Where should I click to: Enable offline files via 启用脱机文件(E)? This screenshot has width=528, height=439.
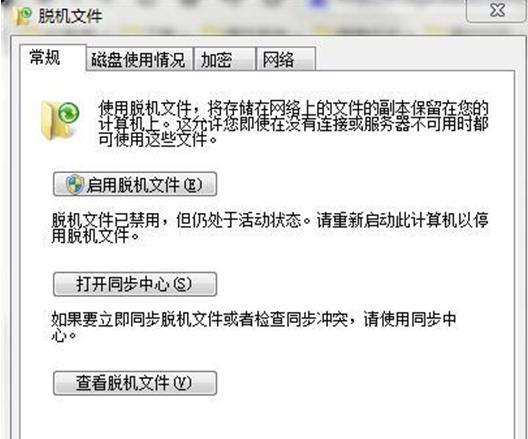tap(135, 184)
